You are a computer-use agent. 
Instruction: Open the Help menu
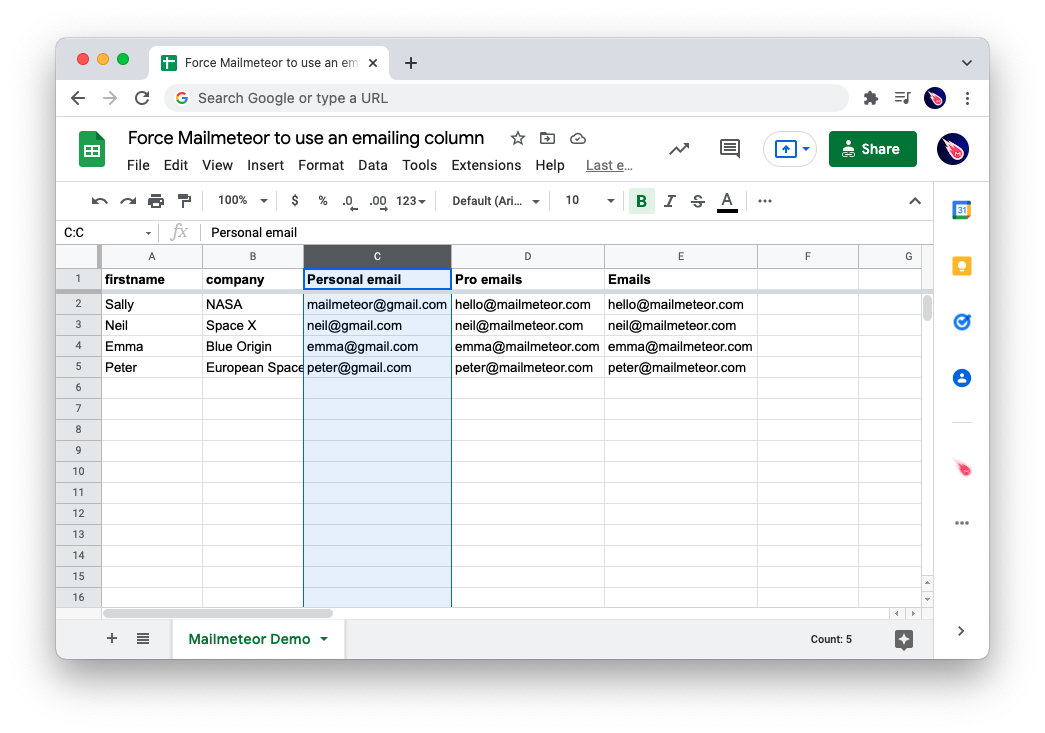[x=550, y=165]
